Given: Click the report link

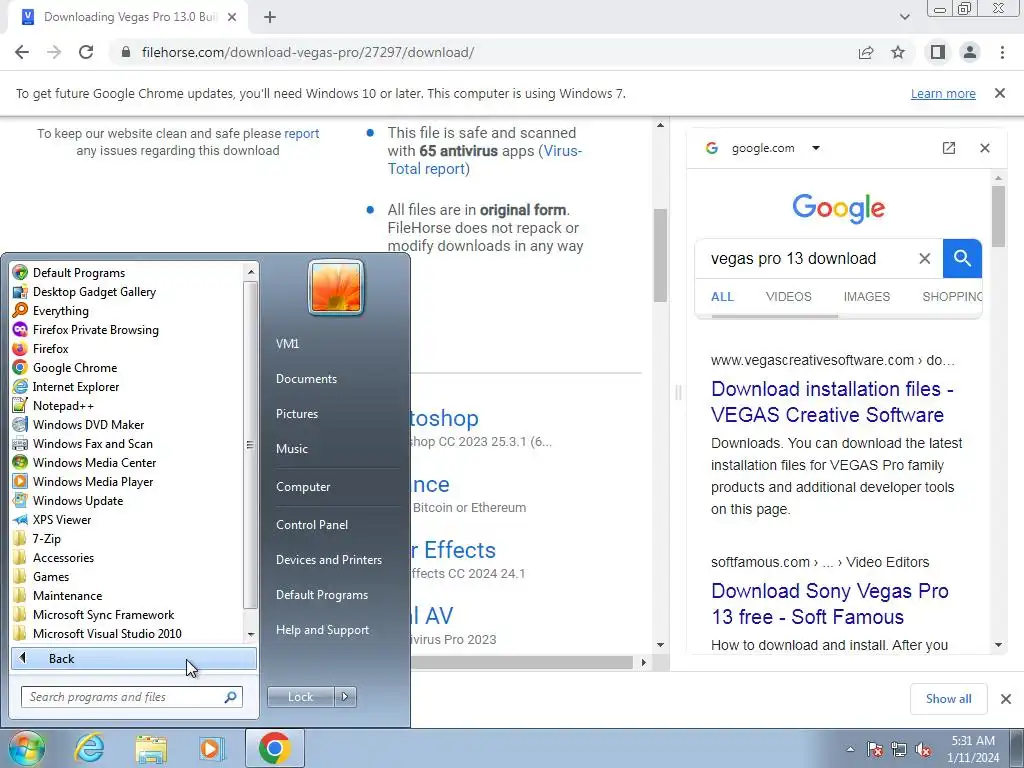Looking at the screenshot, I should click(302, 133).
